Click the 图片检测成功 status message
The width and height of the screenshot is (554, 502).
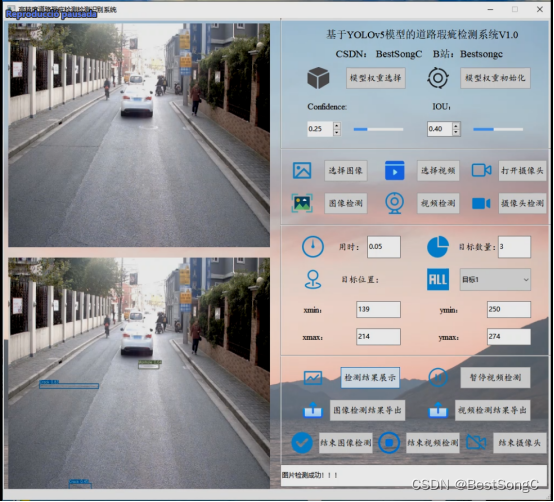pos(310,475)
